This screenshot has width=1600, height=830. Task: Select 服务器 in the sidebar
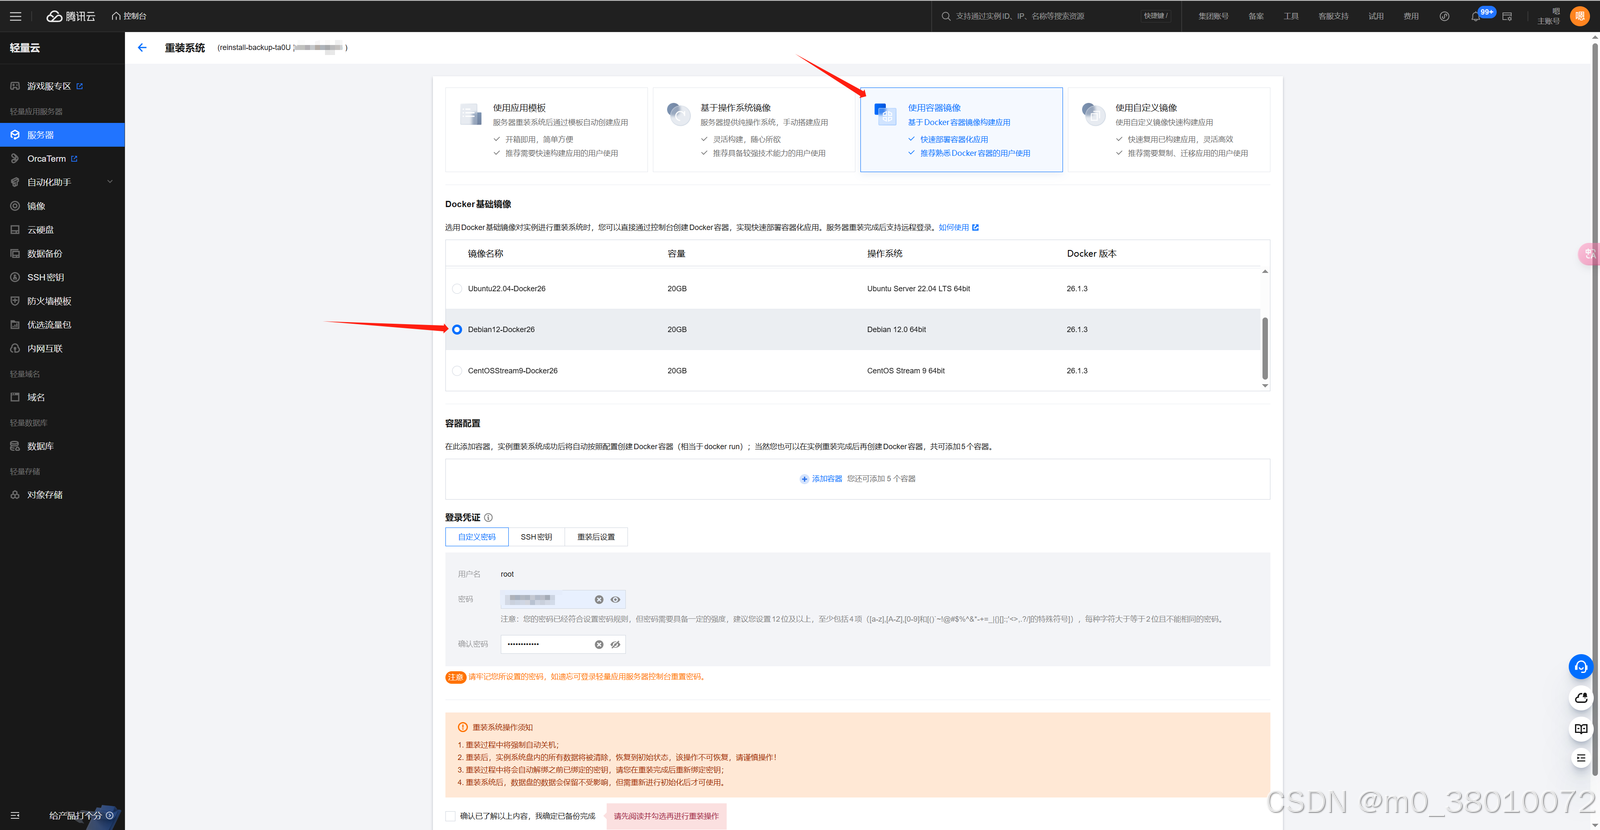click(x=62, y=135)
